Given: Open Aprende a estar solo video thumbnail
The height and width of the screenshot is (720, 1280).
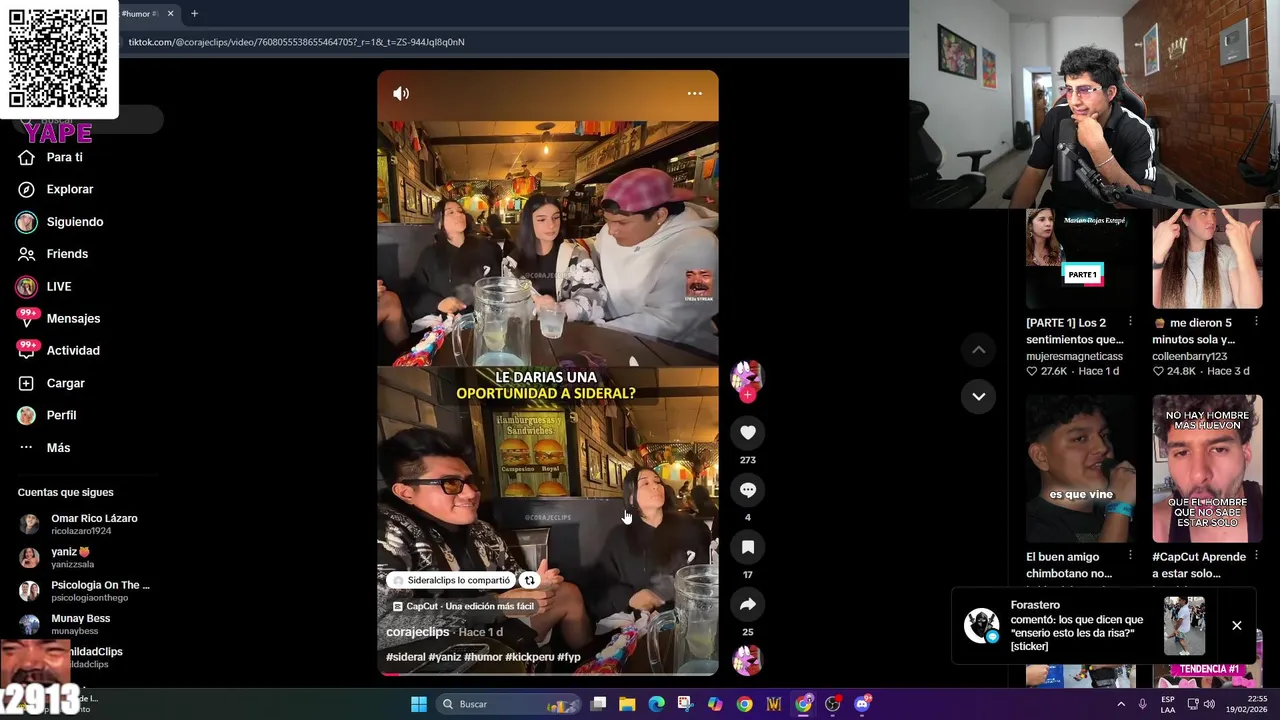Looking at the screenshot, I should 1207,468.
